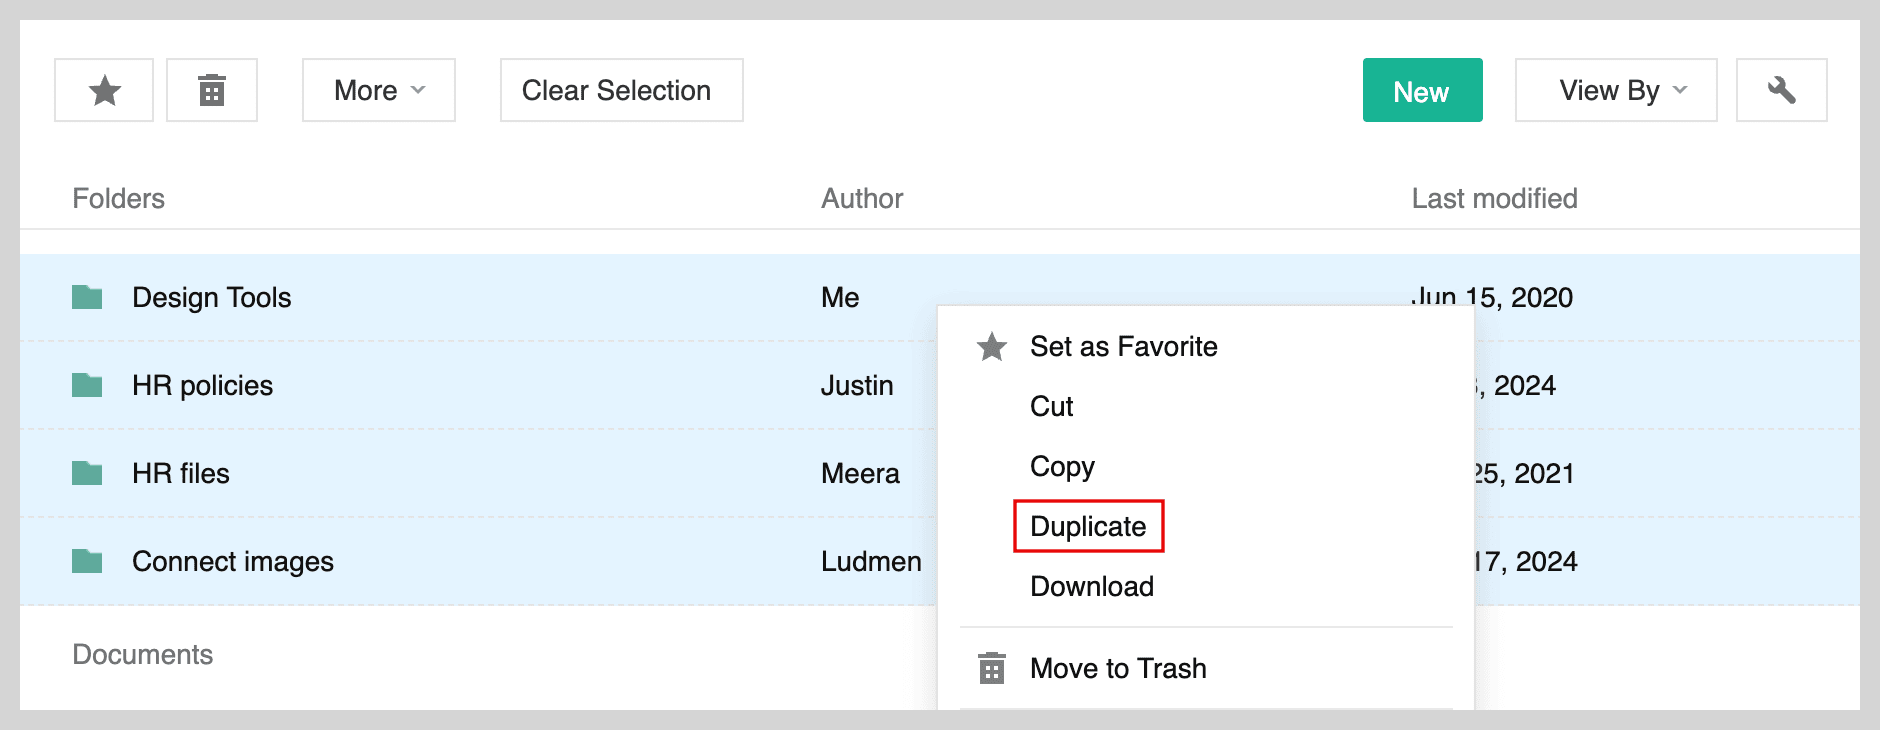Click the star icon beside Set as Favorite

(x=992, y=347)
